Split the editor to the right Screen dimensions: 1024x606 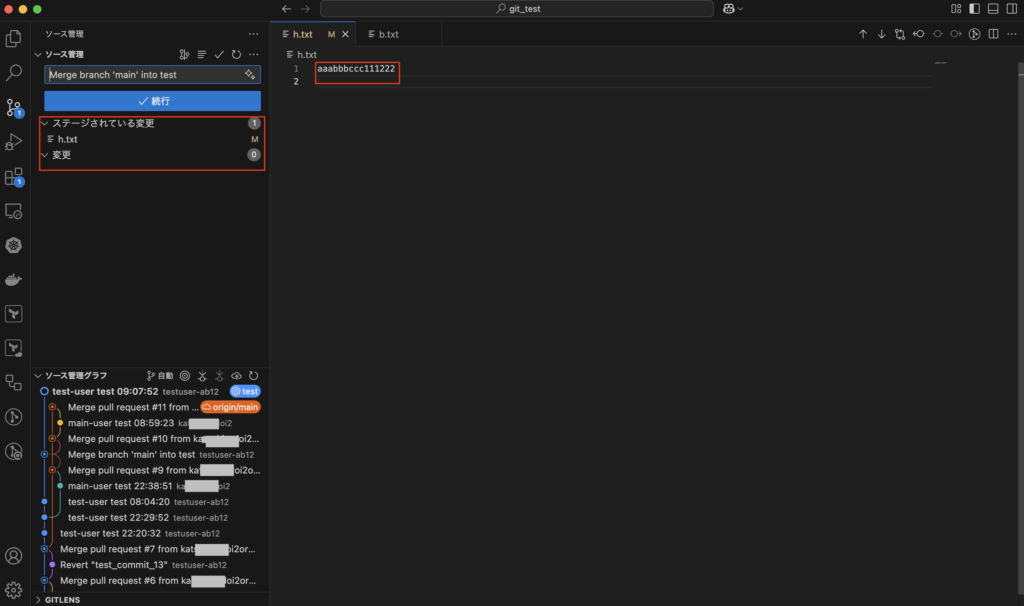[x=993, y=34]
